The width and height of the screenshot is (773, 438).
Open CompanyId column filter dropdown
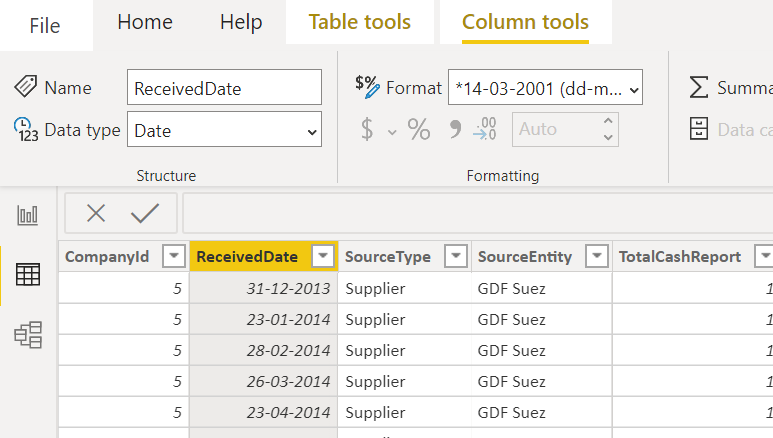[x=174, y=256]
